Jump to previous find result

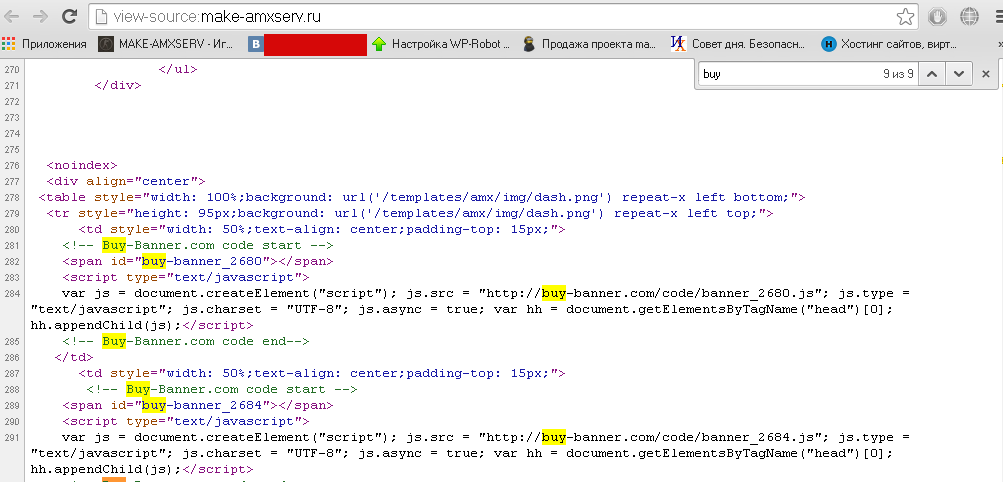tap(932, 74)
